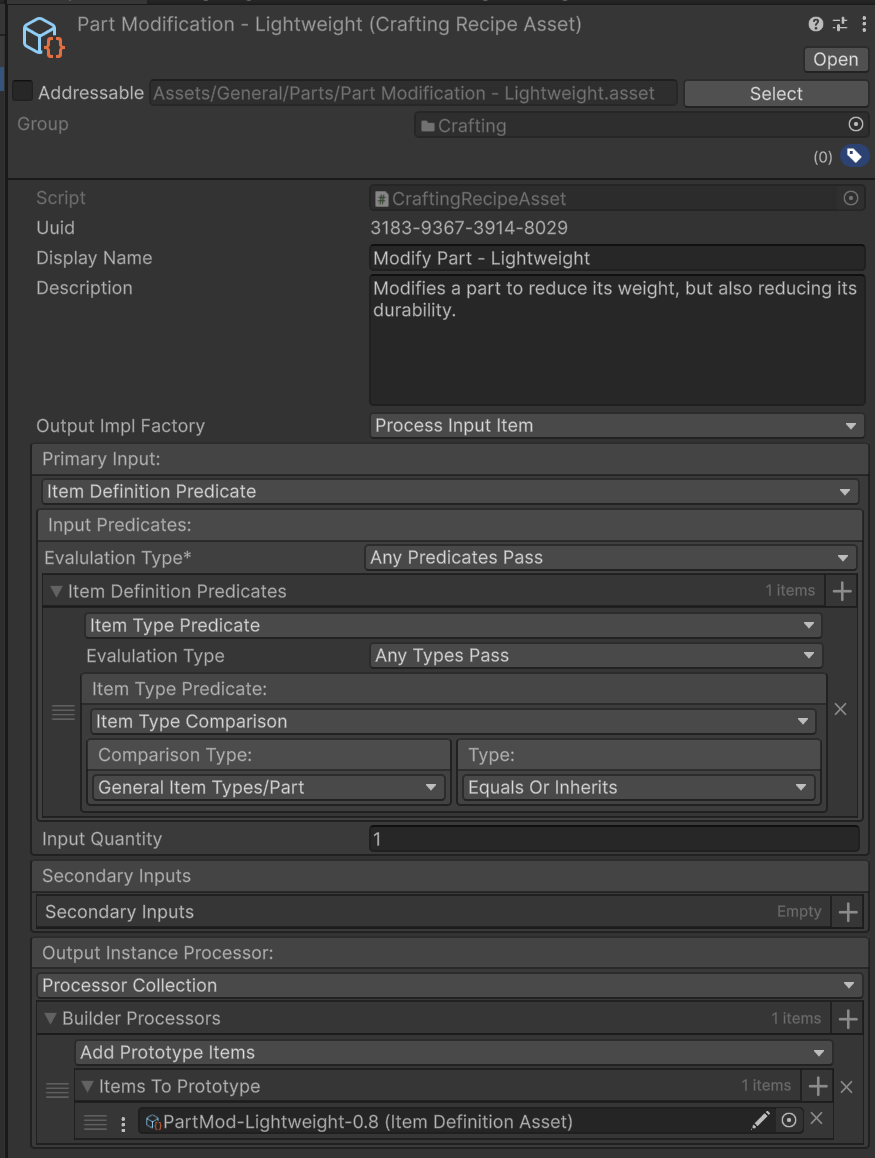This screenshot has height=1158, width=875.
Task: Click inside the Input Quantity field
Action: coord(614,838)
